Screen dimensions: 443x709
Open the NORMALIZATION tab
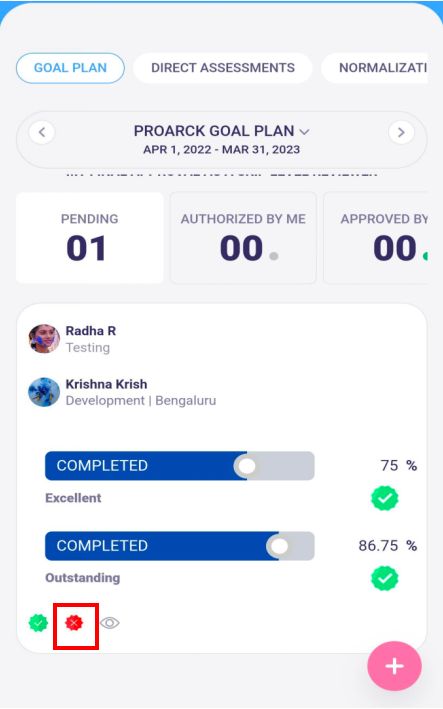pyautogui.click(x=375, y=68)
